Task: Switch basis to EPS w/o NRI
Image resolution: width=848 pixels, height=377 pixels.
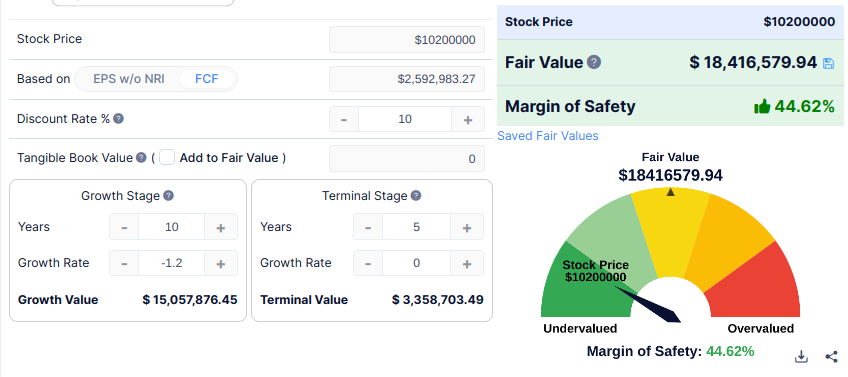Action: point(129,79)
